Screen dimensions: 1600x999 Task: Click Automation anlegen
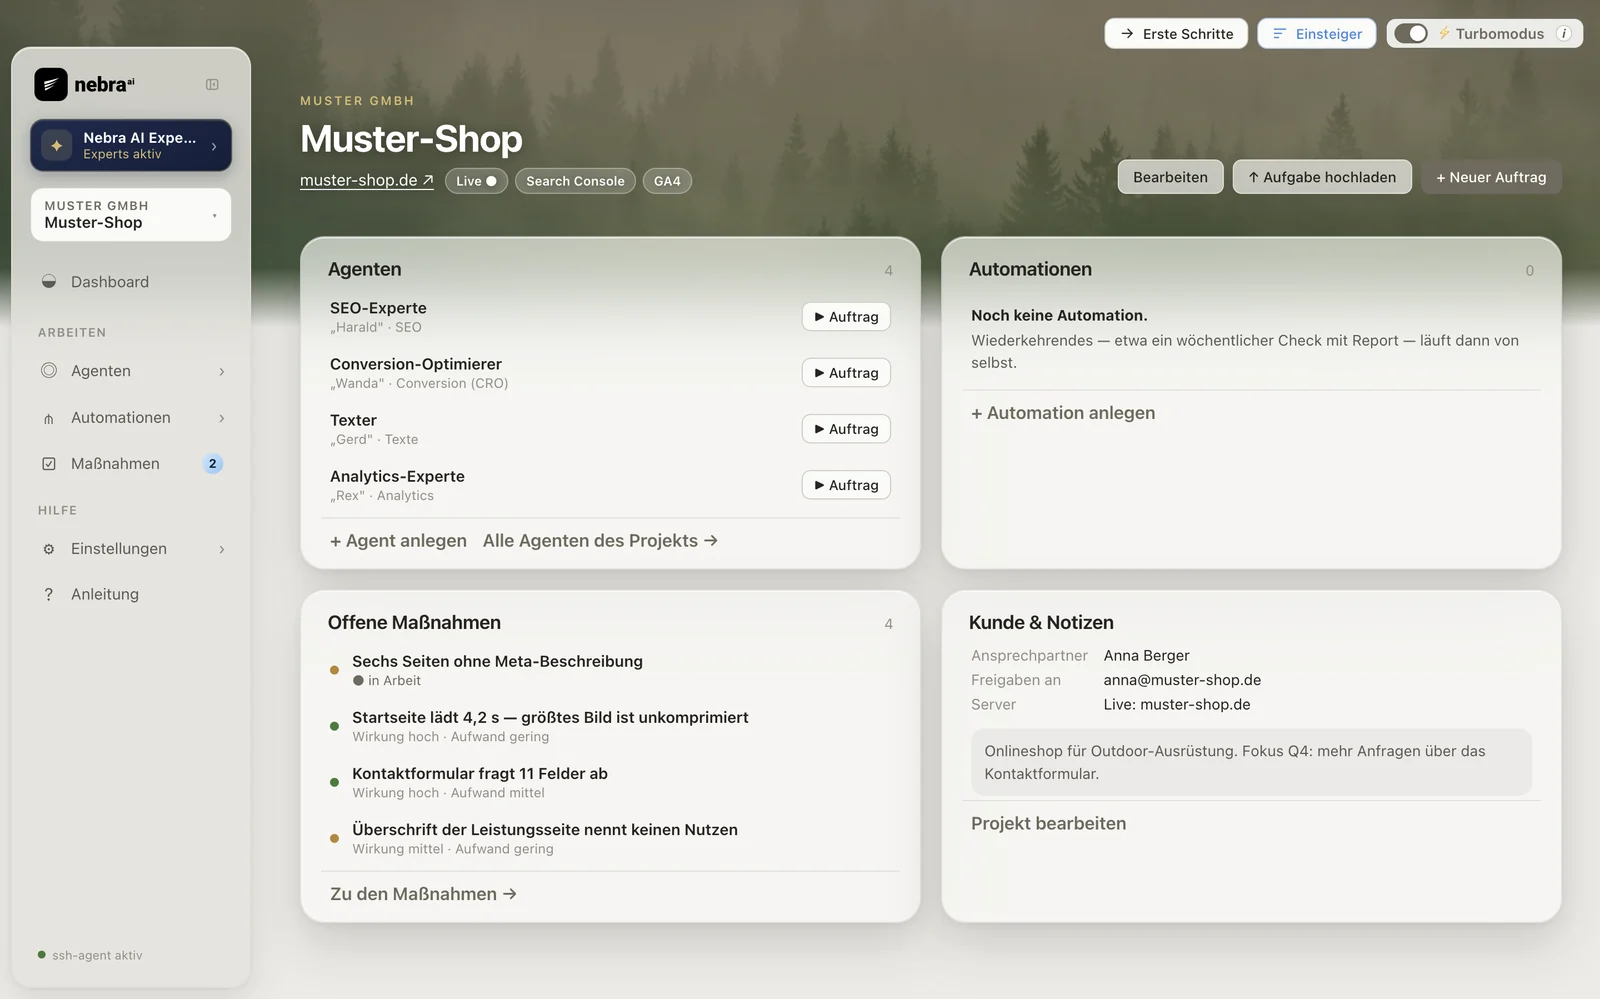tap(1063, 413)
